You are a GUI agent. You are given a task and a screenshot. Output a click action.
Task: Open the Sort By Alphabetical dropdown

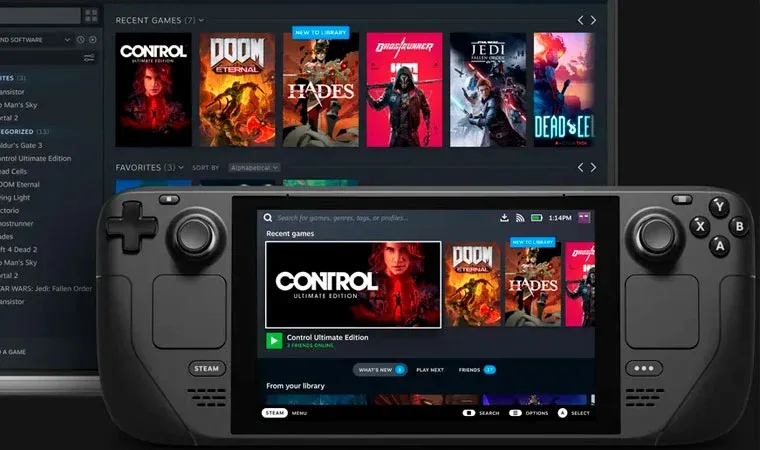pyautogui.click(x=254, y=168)
